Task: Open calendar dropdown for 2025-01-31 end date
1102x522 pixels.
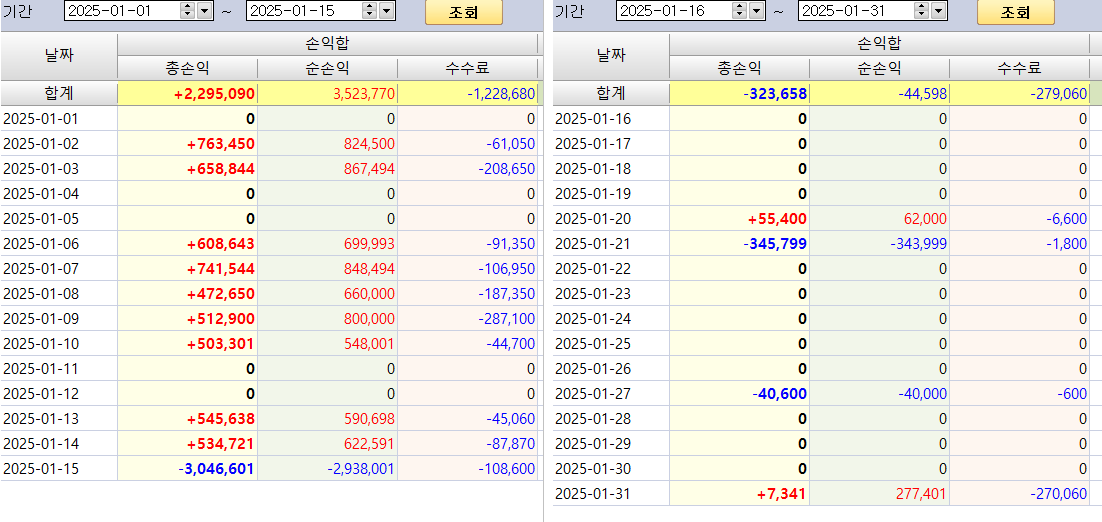Action: (x=939, y=11)
